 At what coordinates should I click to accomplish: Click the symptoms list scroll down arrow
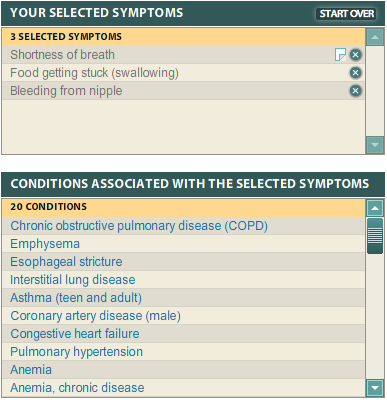(x=375, y=145)
